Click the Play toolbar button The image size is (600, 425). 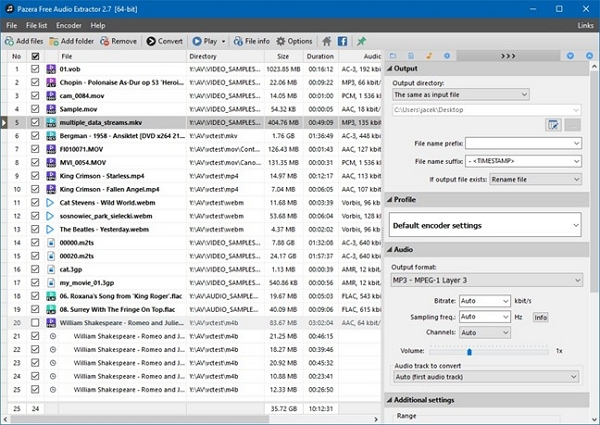point(205,41)
